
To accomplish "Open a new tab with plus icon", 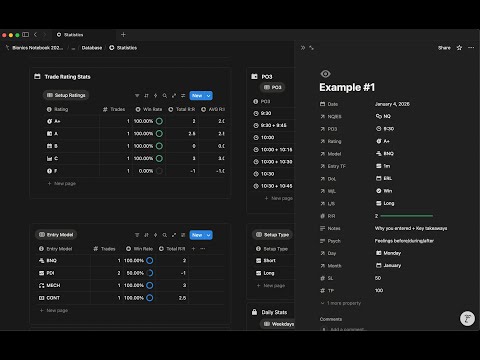I will coord(123,35).
